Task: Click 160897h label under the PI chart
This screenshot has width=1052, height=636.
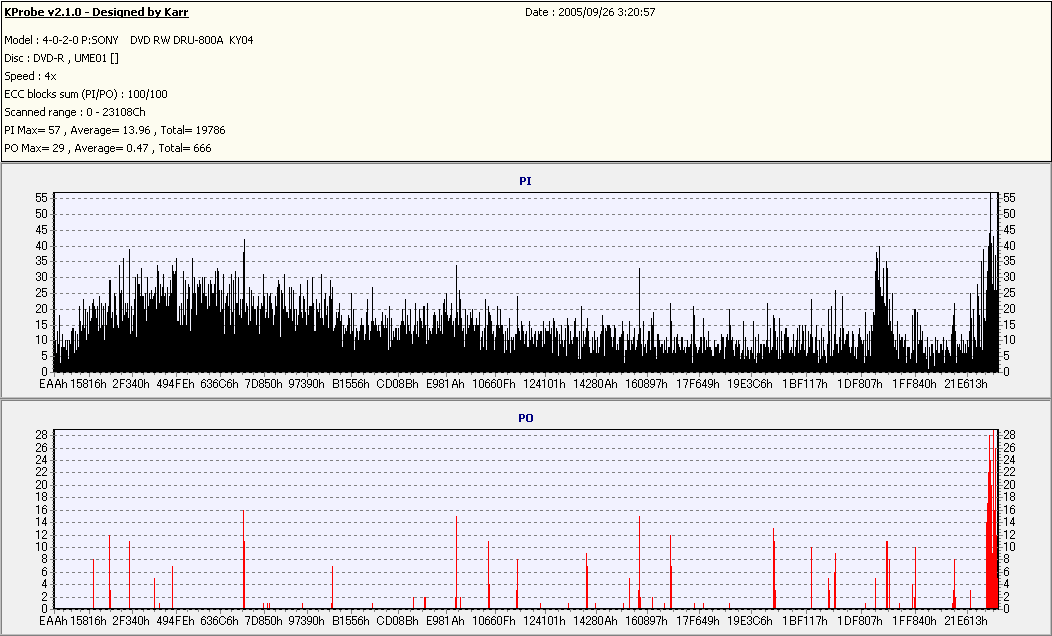Action: click(646, 384)
